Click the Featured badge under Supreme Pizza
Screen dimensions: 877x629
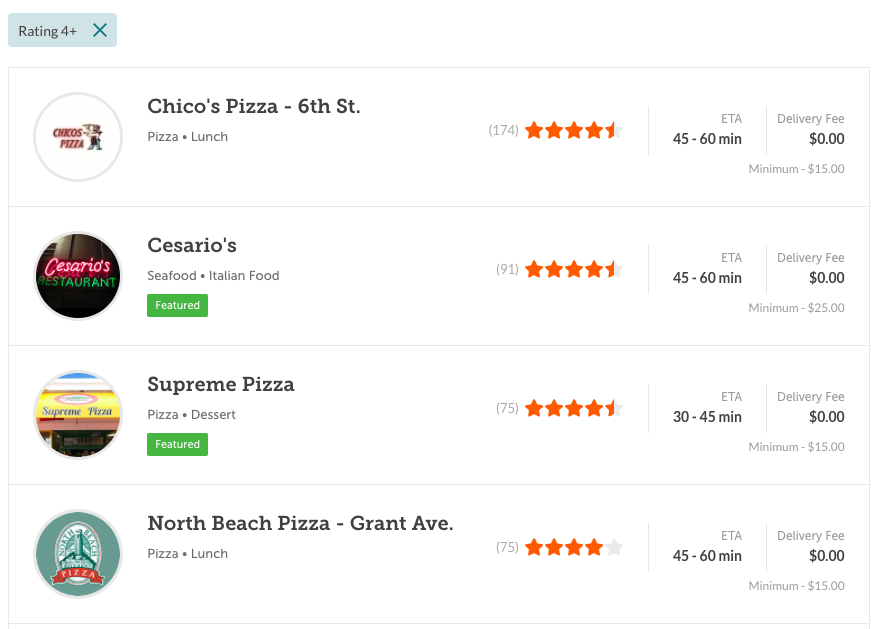pos(177,444)
